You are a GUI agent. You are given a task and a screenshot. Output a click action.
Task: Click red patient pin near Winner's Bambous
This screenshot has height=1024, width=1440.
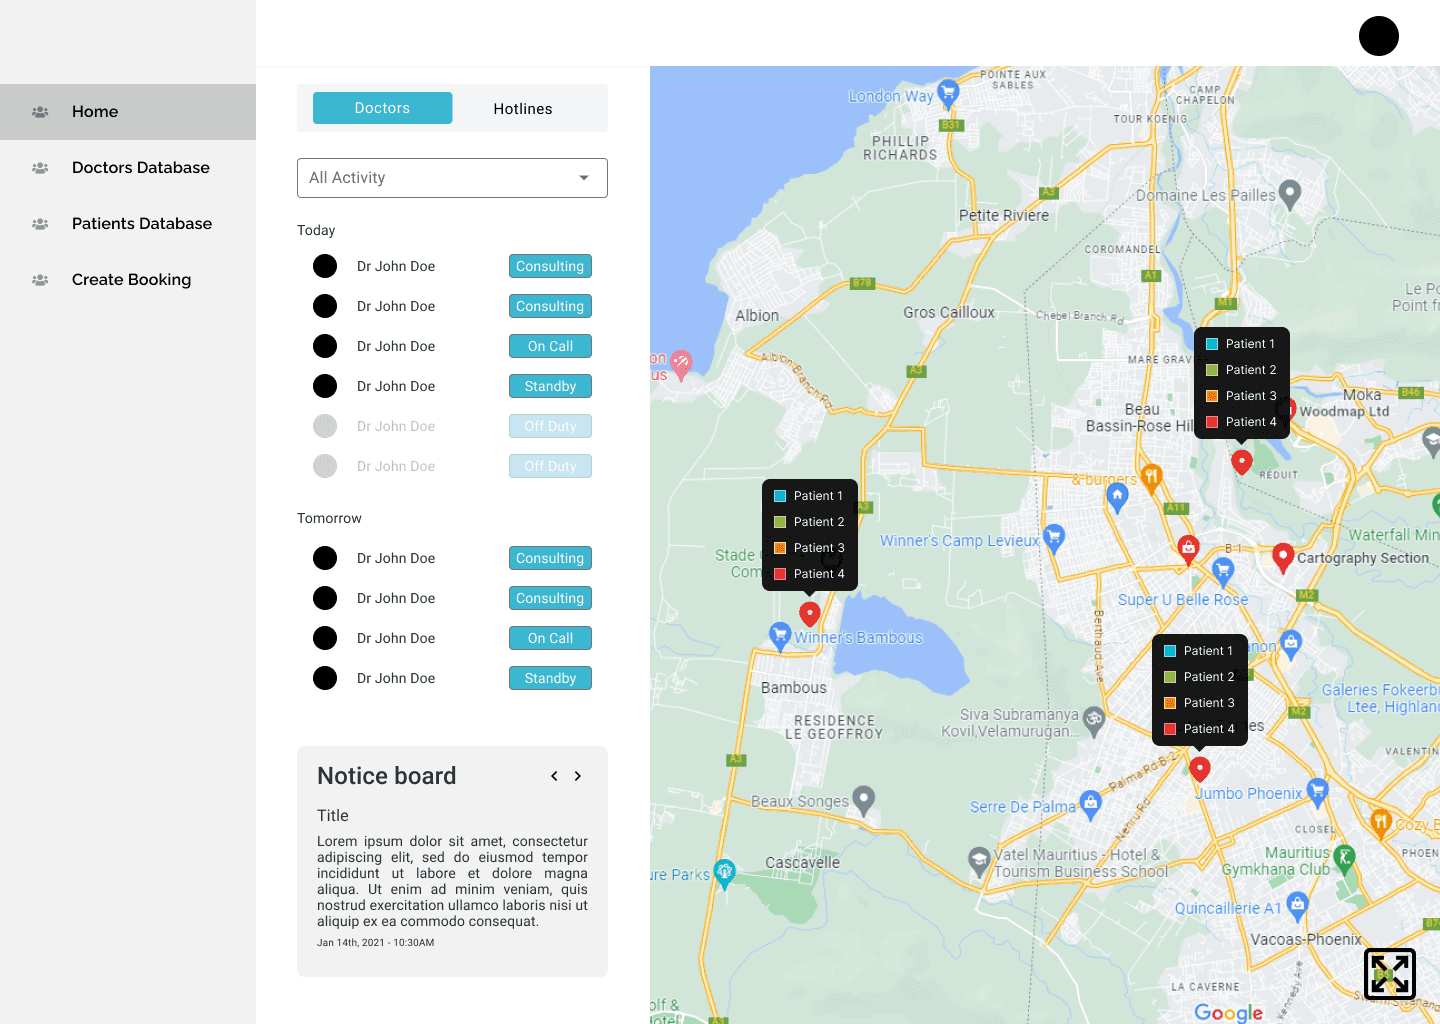(x=810, y=613)
